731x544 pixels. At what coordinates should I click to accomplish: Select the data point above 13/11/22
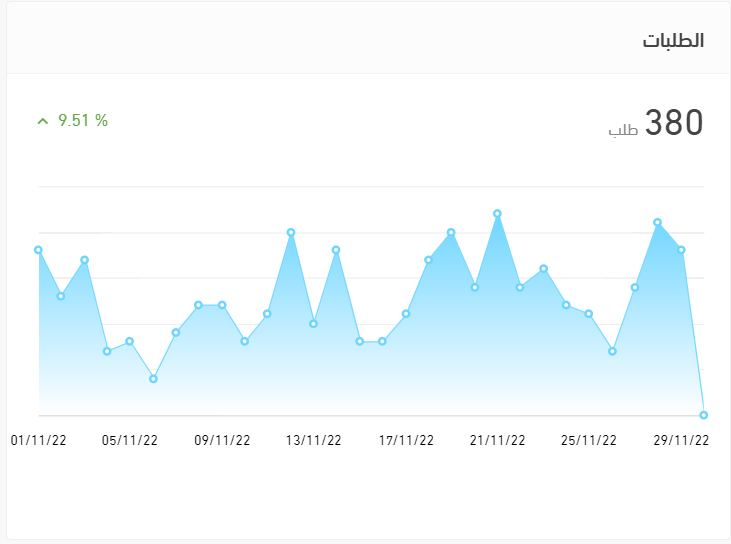coord(314,324)
